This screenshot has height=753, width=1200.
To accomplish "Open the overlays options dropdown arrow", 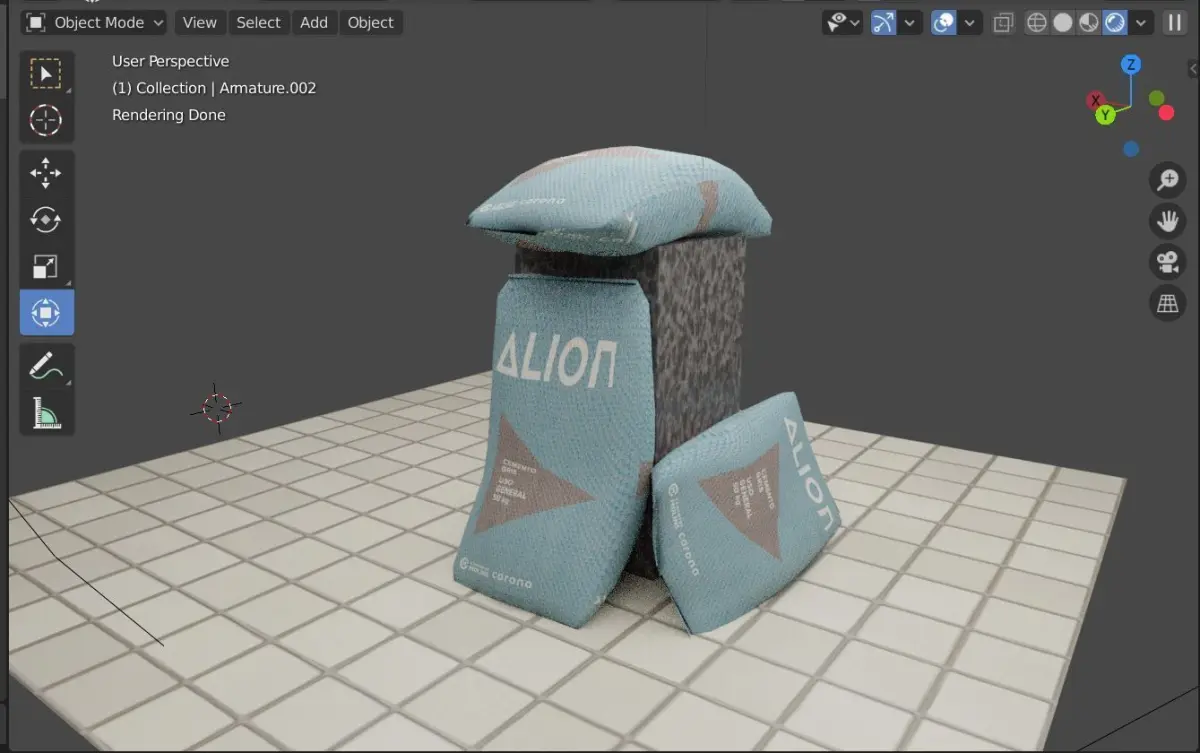I will tap(969, 22).
